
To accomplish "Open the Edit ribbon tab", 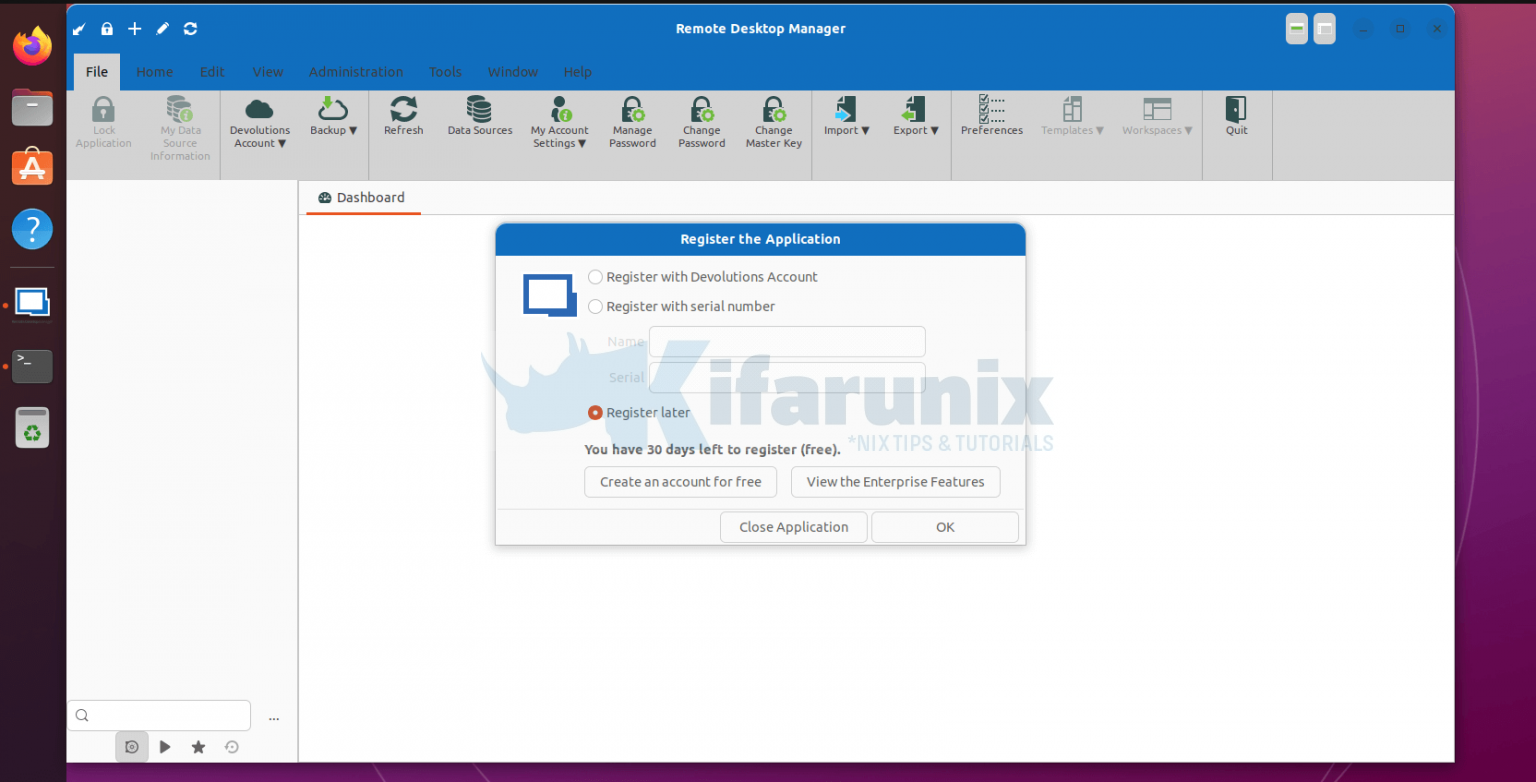I will [x=212, y=72].
